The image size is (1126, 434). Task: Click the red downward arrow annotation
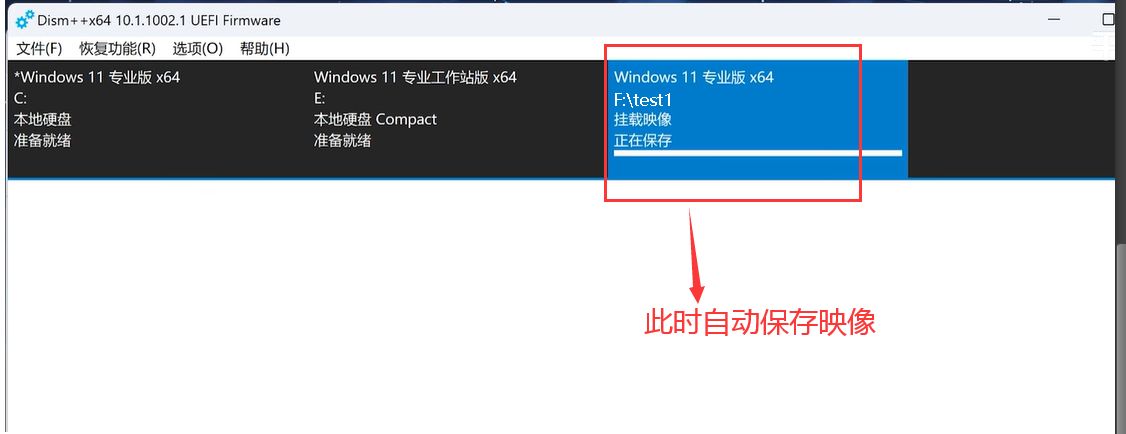pos(695,255)
